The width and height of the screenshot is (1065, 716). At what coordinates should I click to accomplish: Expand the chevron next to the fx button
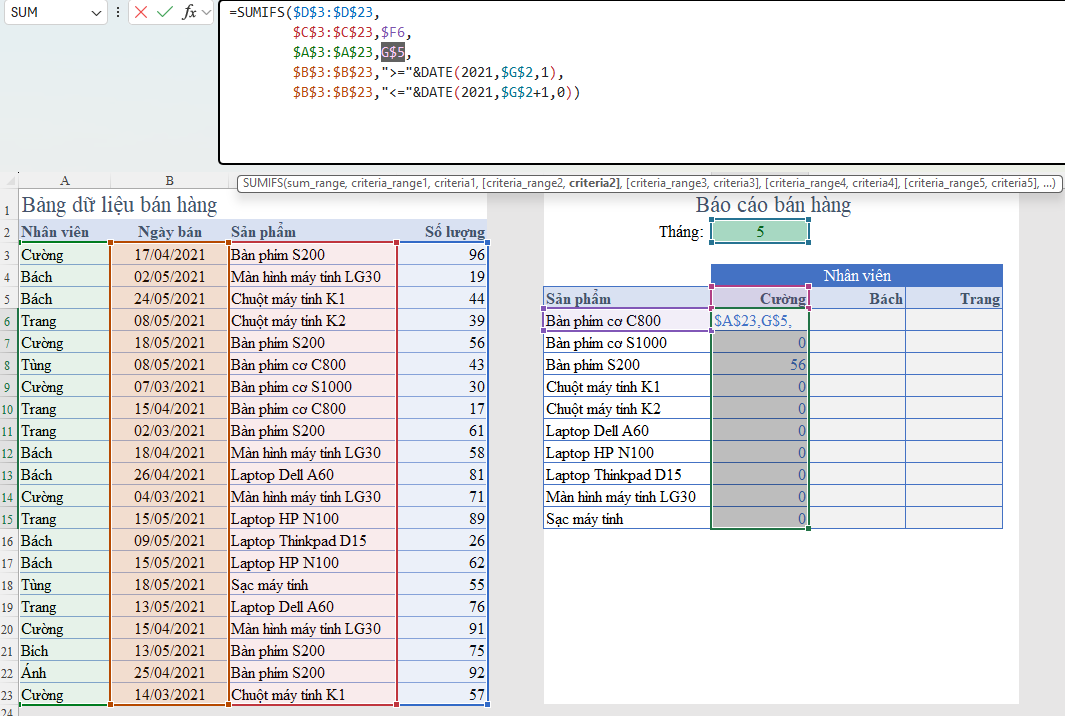206,13
